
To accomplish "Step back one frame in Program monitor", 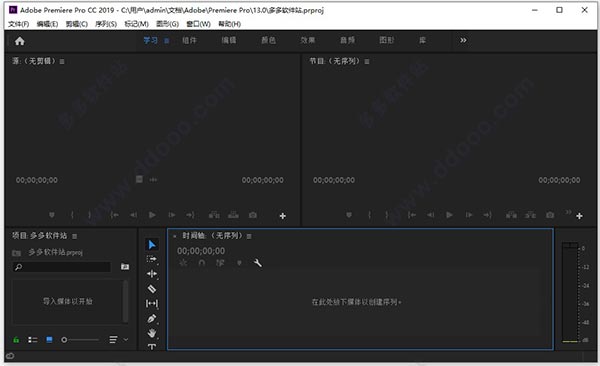I will tap(430, 215).
